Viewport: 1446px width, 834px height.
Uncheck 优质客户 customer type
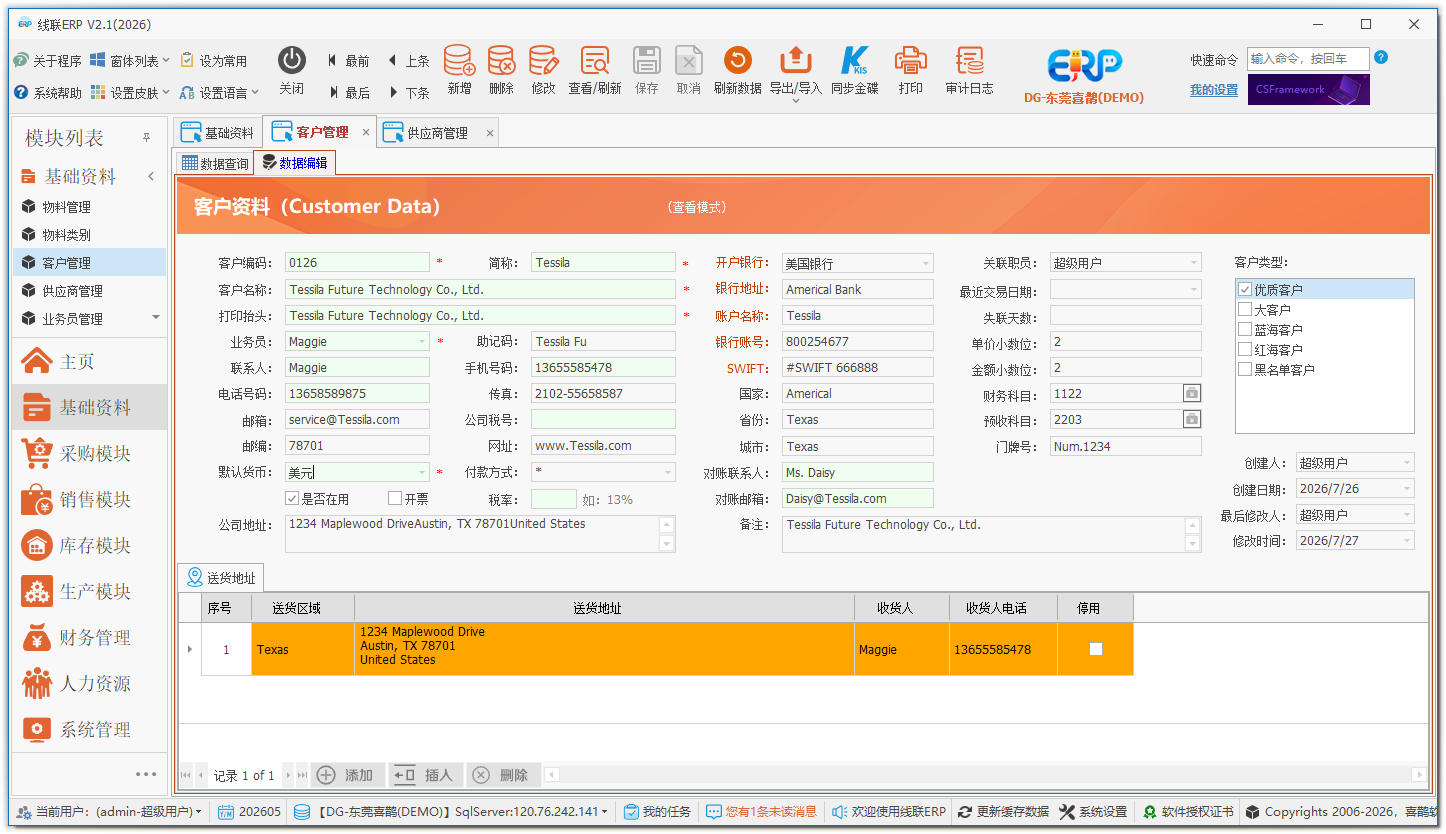click(x=1245, y=290)
